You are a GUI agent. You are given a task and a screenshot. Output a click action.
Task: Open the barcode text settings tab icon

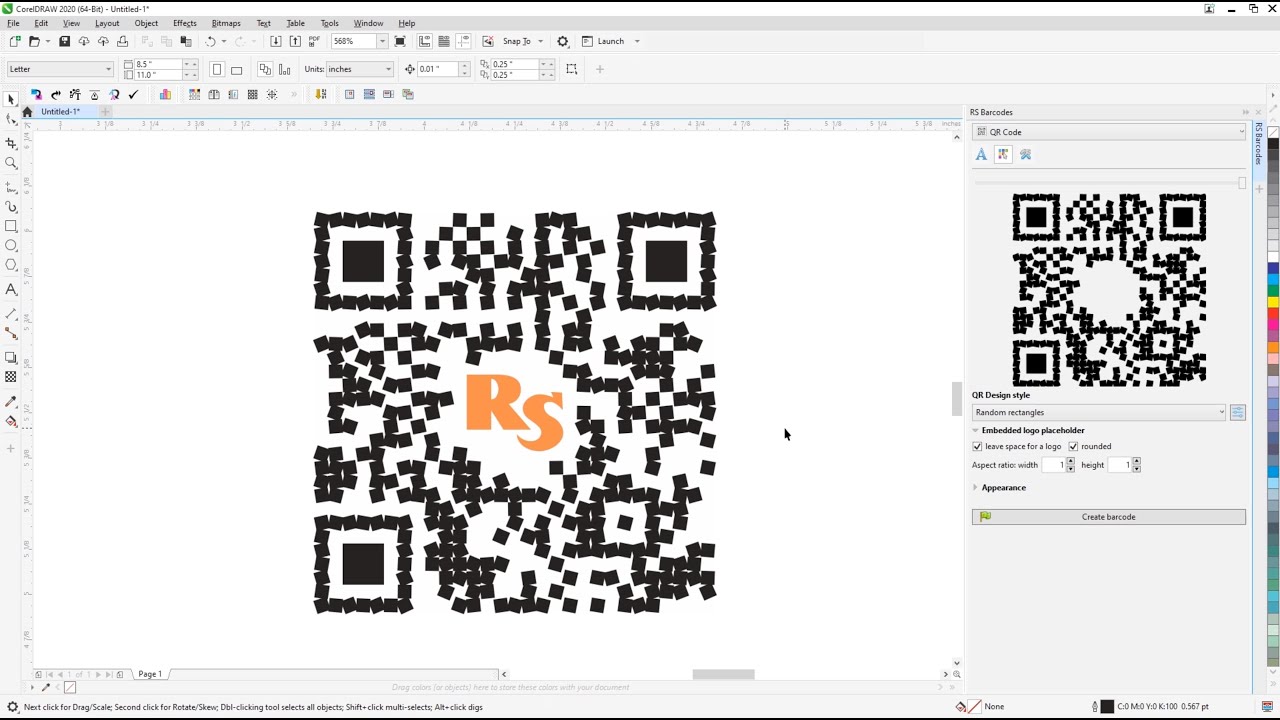(x=981, y=154)
